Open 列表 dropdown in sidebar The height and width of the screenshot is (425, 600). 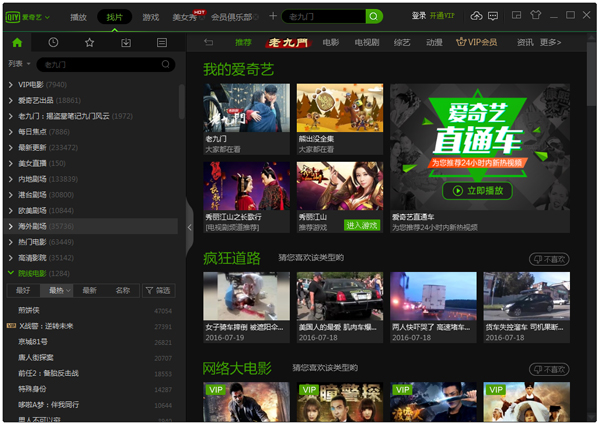tap(20, 64)
